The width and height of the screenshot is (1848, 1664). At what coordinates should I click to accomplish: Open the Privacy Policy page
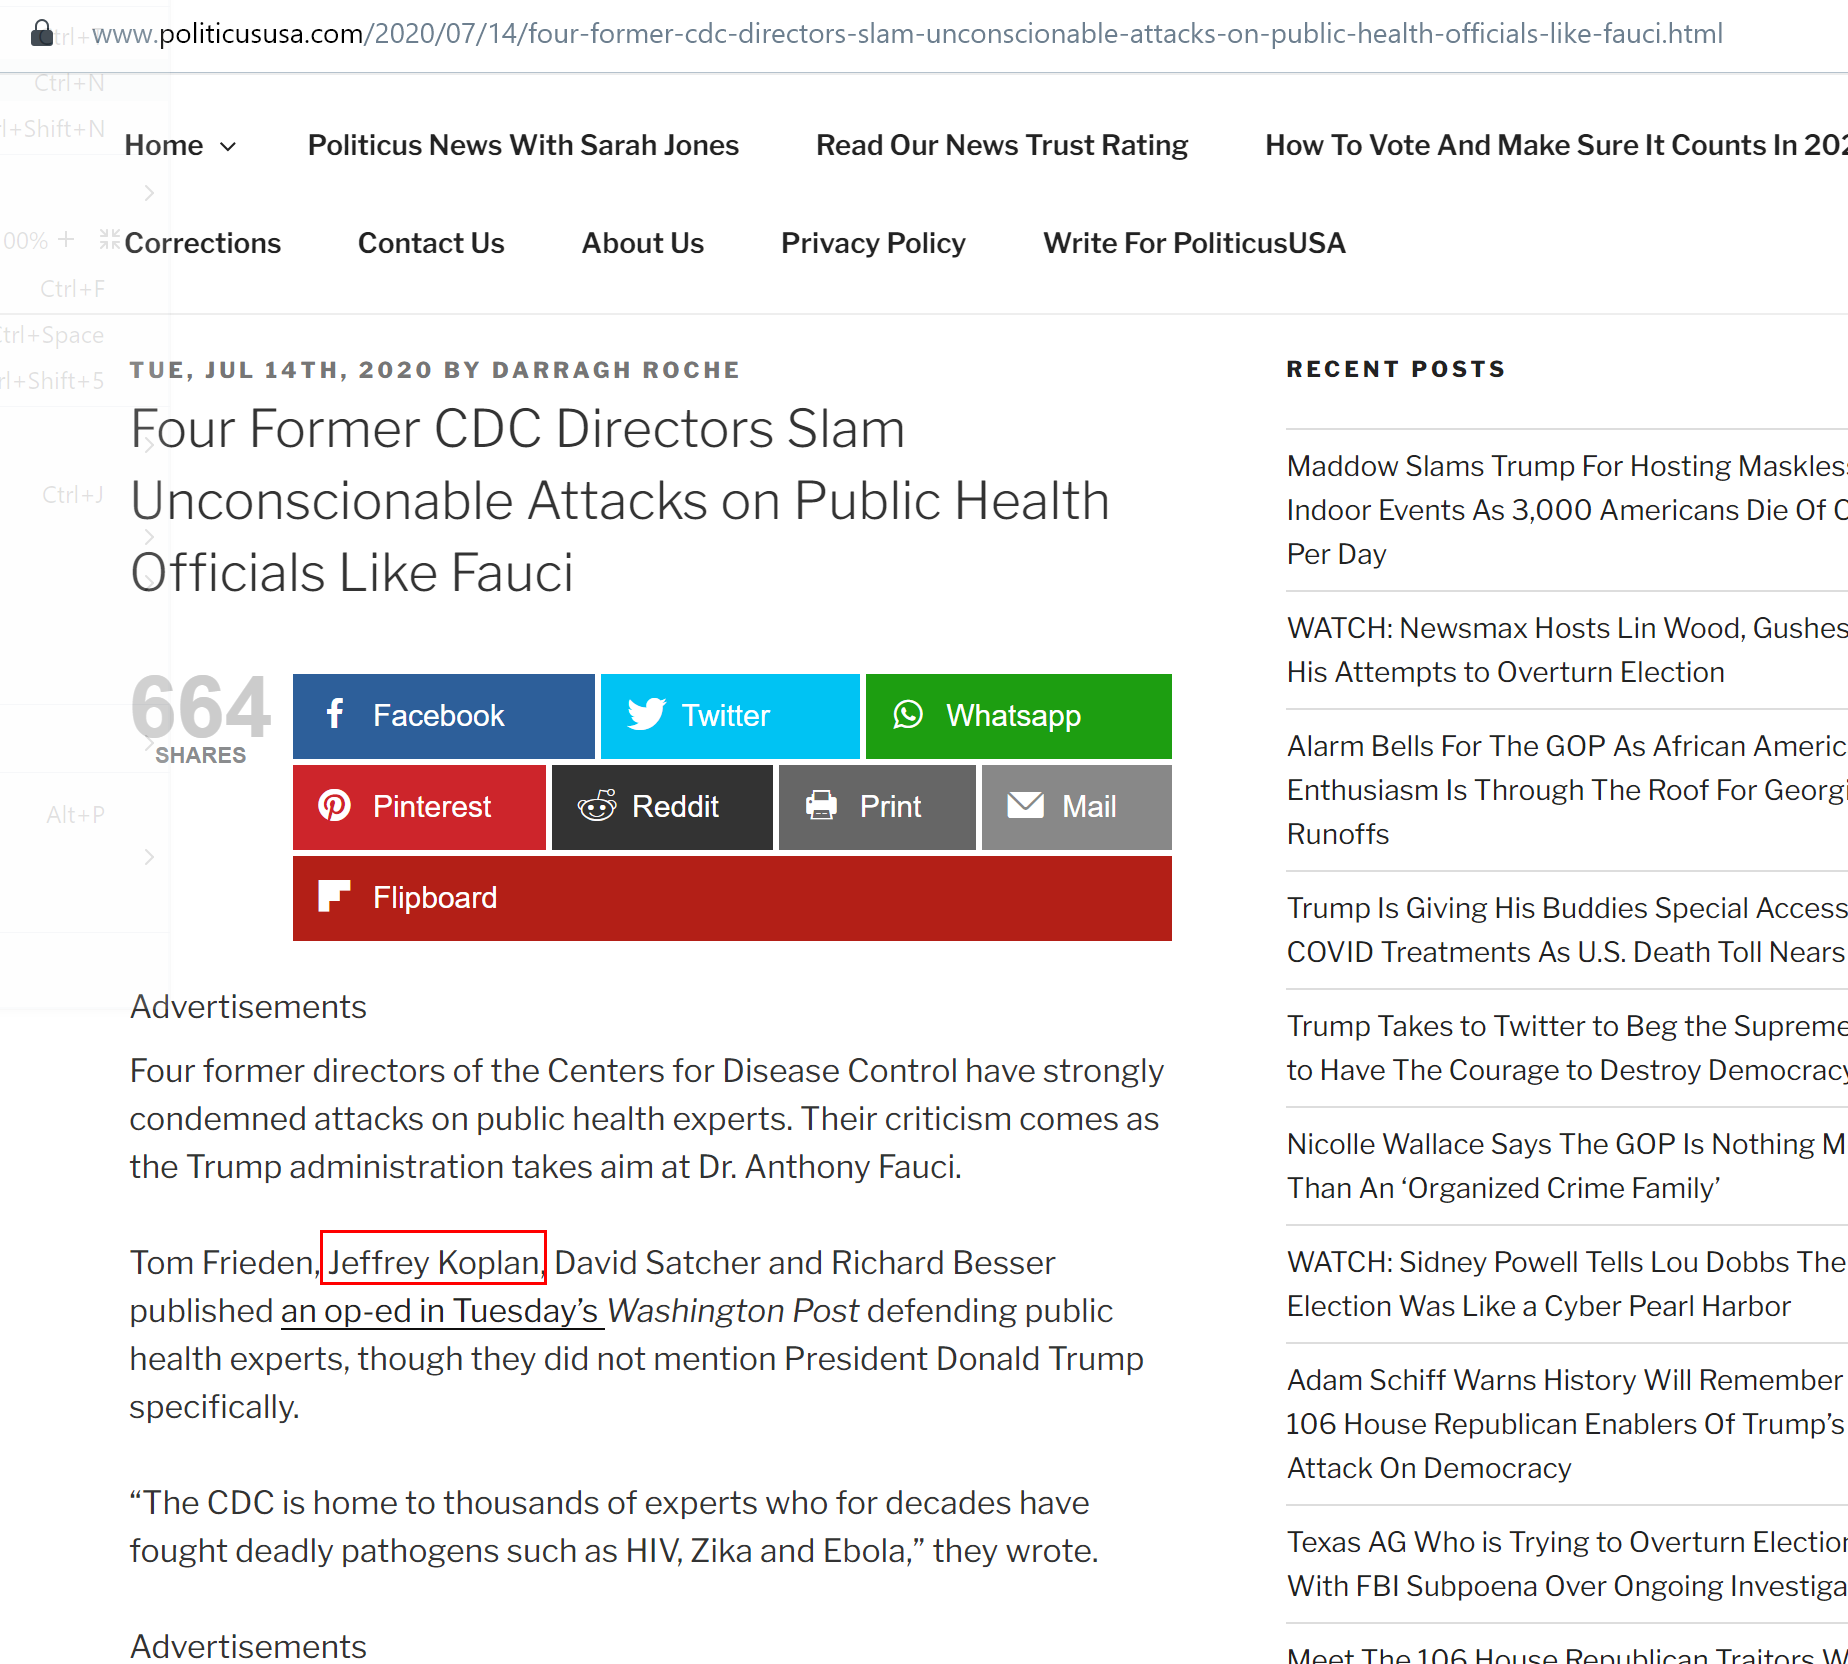873,244
